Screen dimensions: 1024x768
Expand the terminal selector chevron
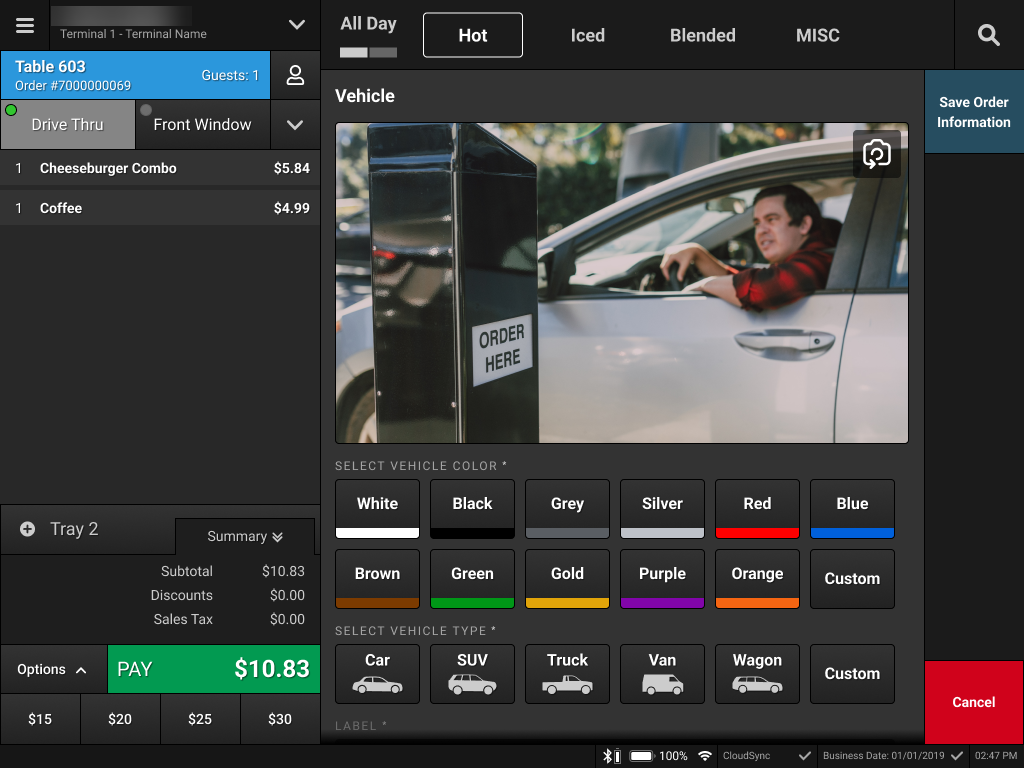(296, 24)
